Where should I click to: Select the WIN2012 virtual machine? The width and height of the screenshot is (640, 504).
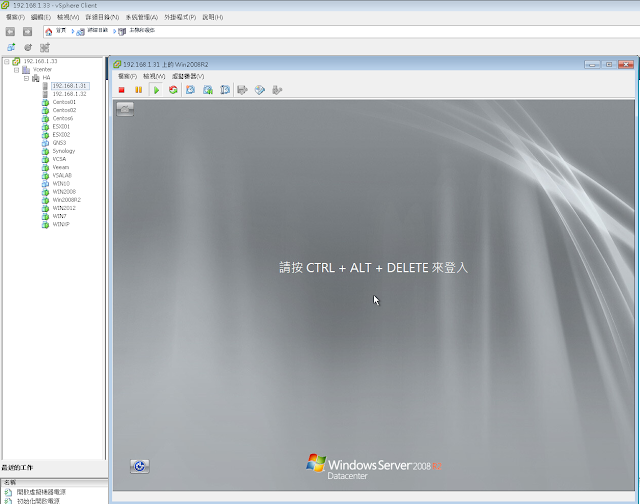(x=64, y=208)
